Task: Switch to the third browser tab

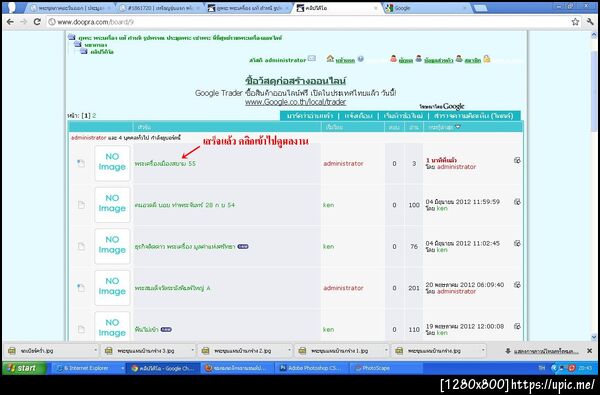Action: tap(249, 8)
